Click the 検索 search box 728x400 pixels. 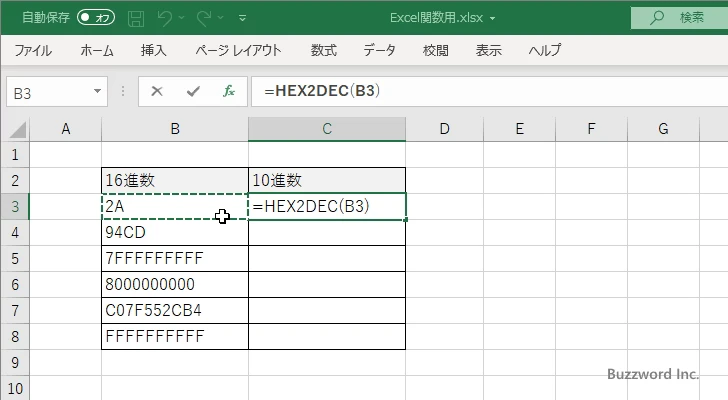(679, 18)
